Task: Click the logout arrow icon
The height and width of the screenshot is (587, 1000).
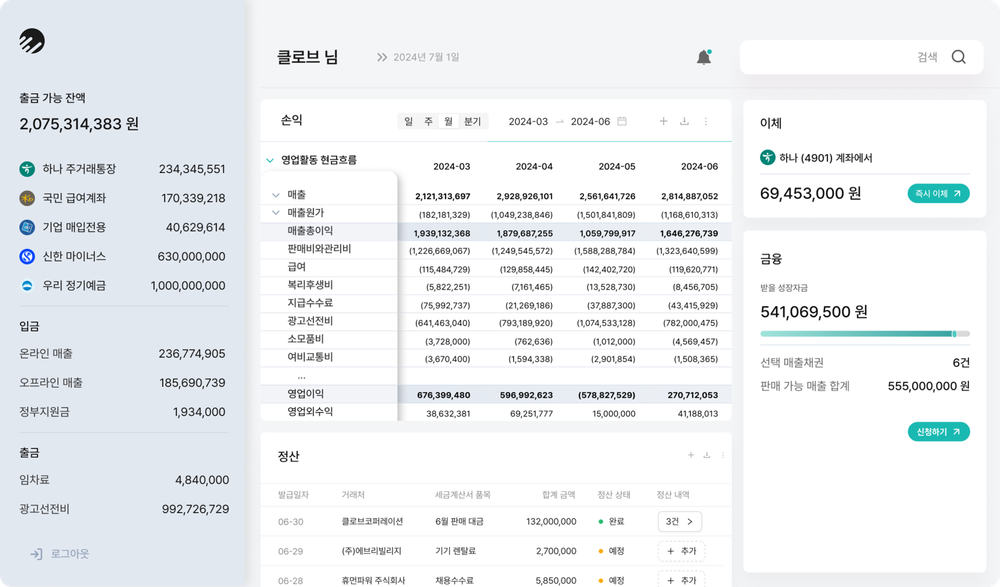Action: pyautogui.click(x=36, y=554)
